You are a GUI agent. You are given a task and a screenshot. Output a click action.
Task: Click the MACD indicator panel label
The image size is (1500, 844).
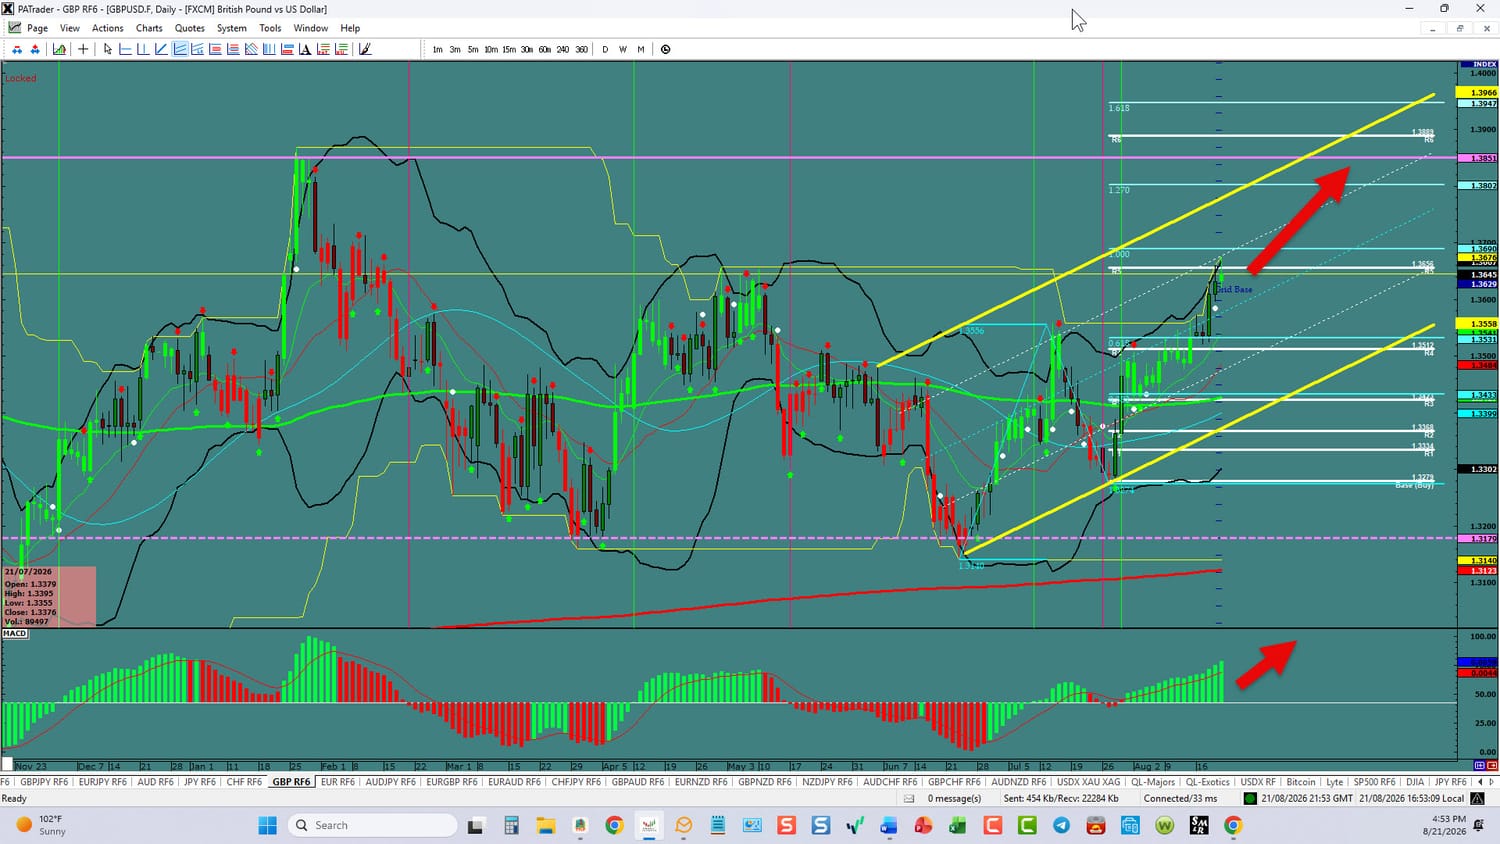coord(15,633)
